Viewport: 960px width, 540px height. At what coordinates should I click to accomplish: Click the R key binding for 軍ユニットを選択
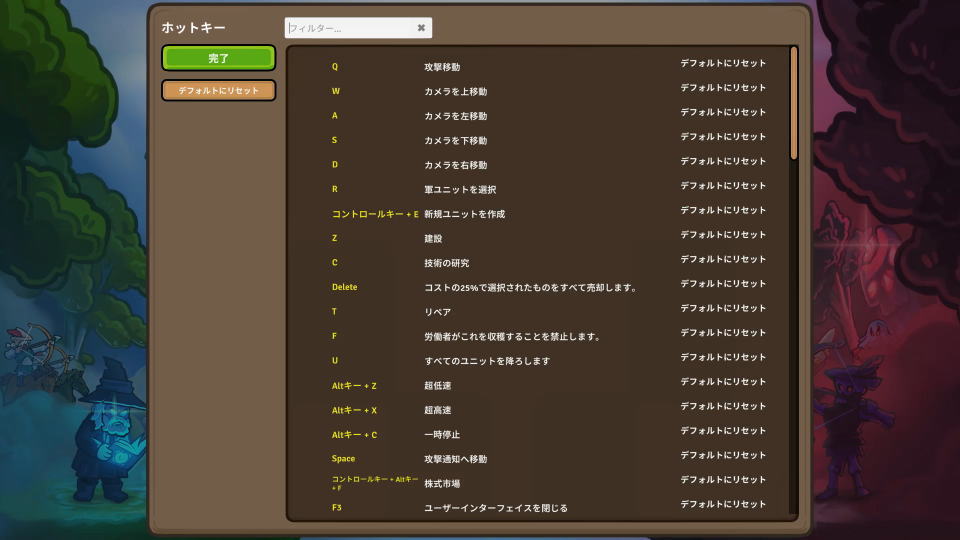click(335, 189)
